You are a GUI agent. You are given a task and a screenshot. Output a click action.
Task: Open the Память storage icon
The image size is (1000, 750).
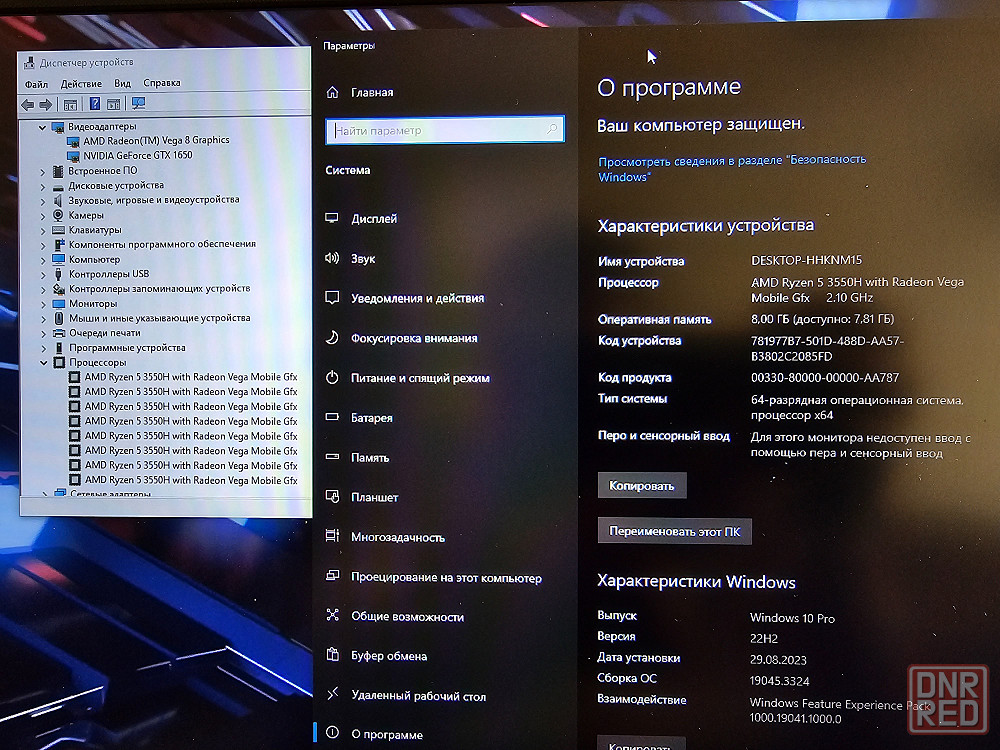[332, 457]
